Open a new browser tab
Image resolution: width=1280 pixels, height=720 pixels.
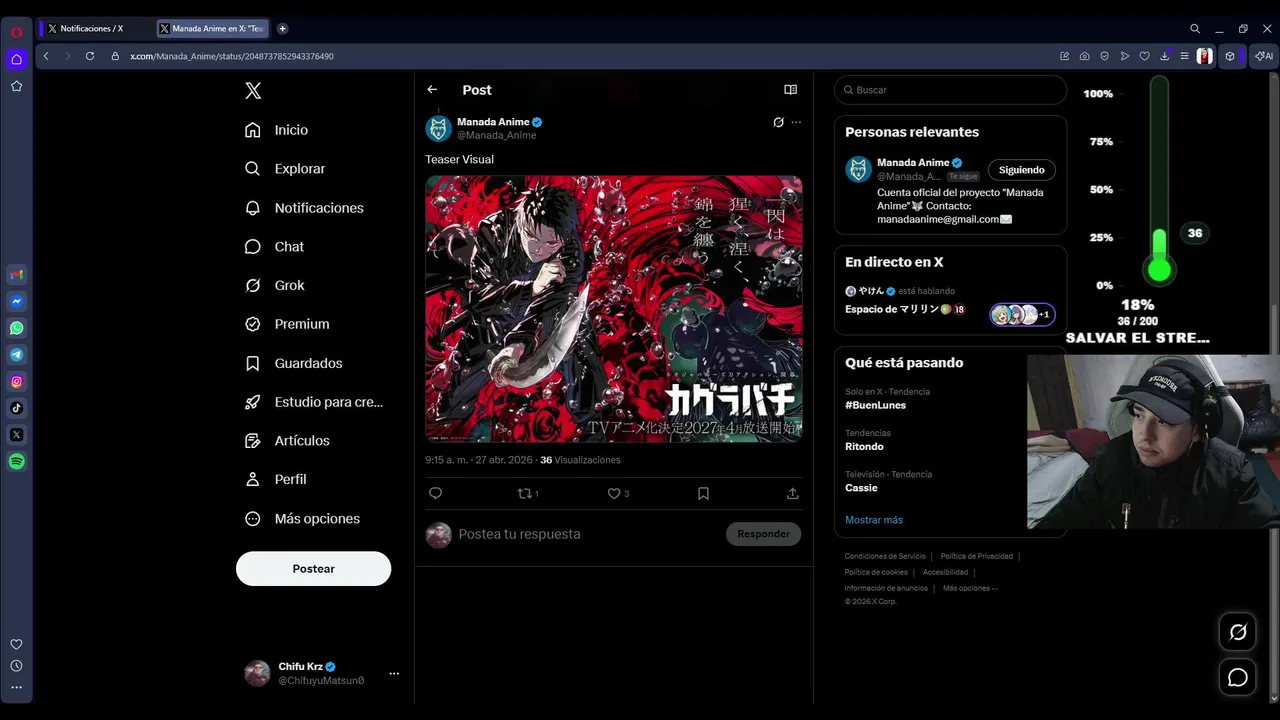(282, 29)
